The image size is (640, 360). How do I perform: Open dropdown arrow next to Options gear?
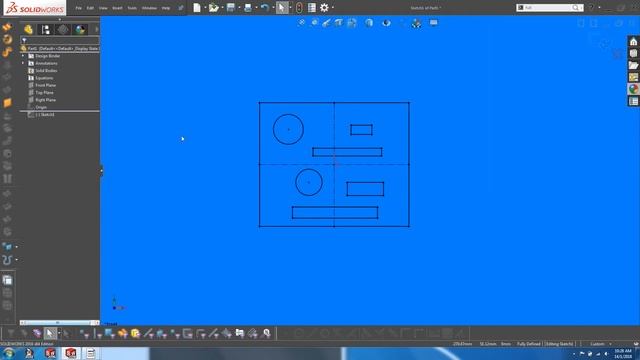pyautogui.click(x=333, y=7)
